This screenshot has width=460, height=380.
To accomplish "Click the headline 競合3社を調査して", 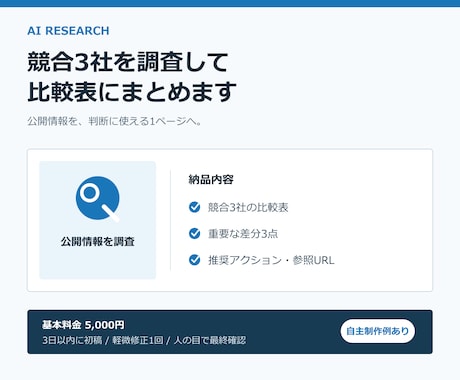I will 128,62.
